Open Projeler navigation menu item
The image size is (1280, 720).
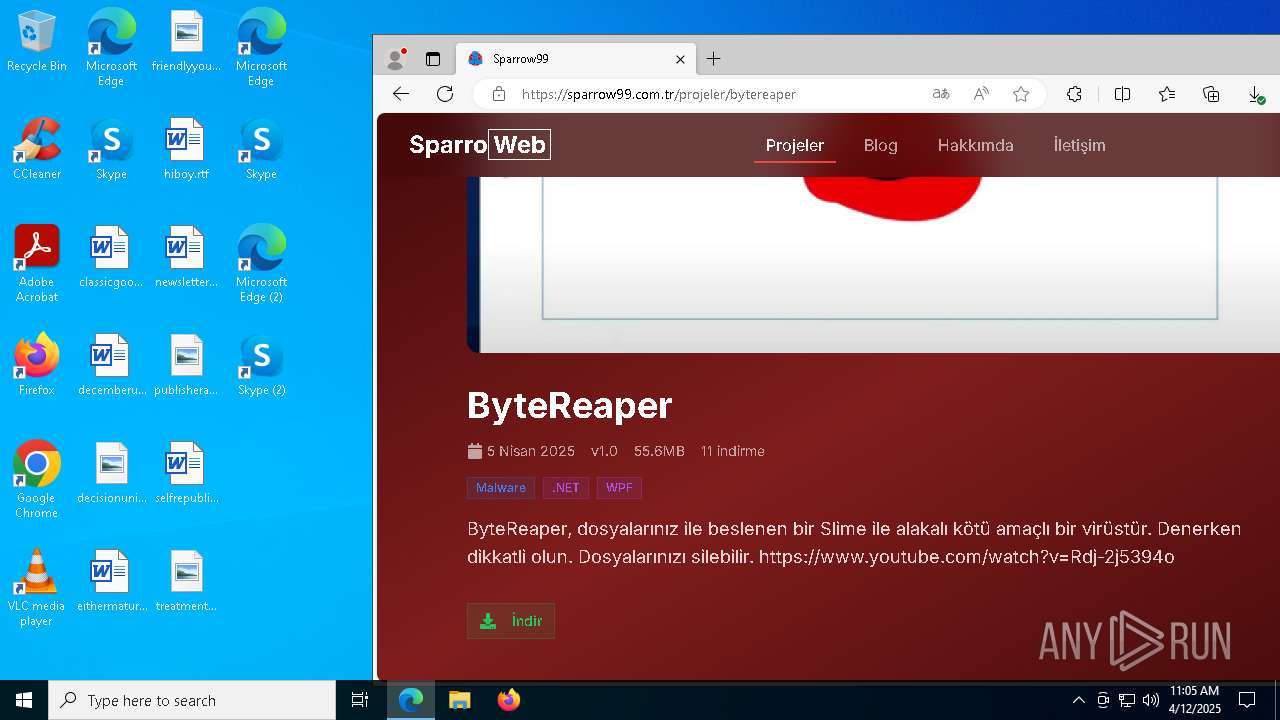795,145
